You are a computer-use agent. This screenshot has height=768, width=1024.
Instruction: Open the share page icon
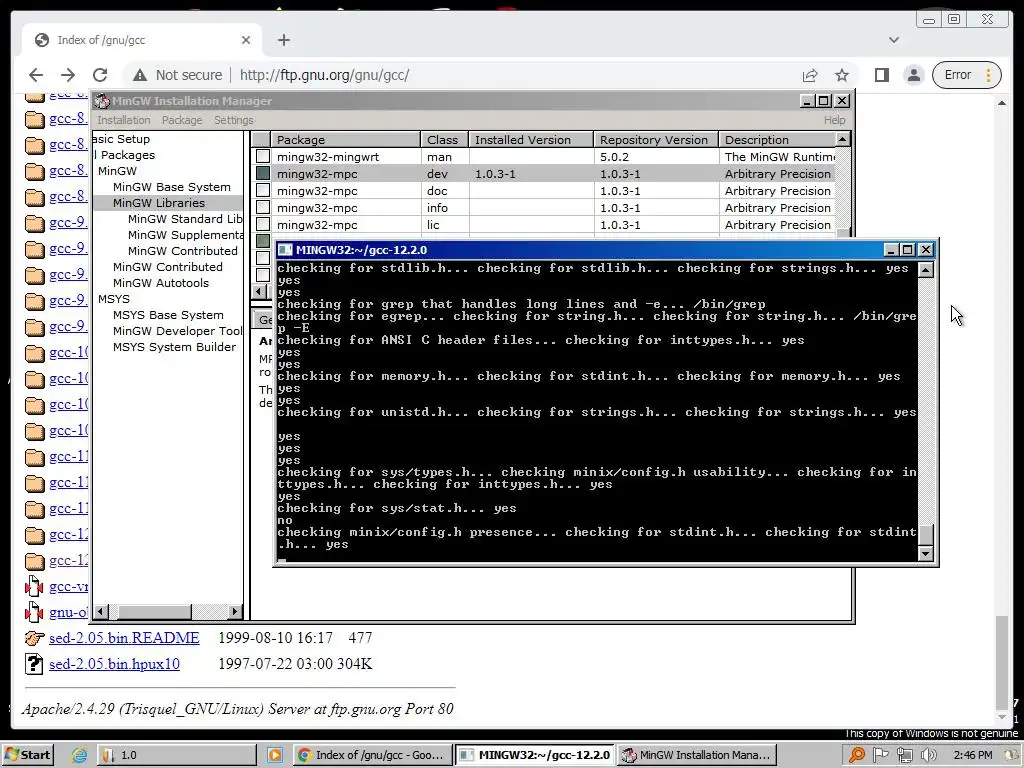point(810,75)
